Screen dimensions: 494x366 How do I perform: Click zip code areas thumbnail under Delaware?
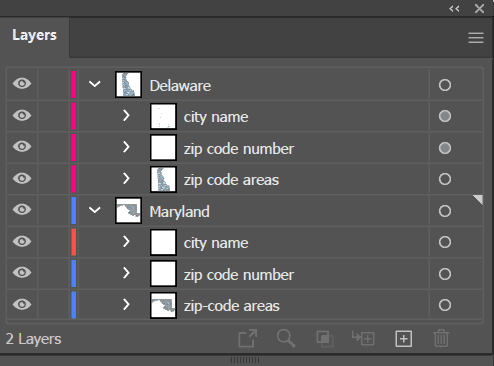click(x=163, y=179)
